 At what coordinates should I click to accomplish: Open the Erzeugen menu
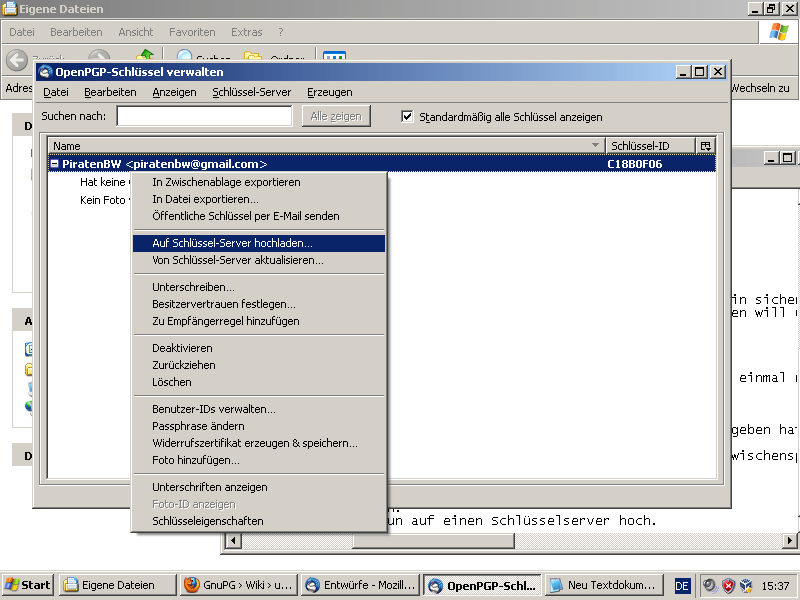(x=330, y=92)
